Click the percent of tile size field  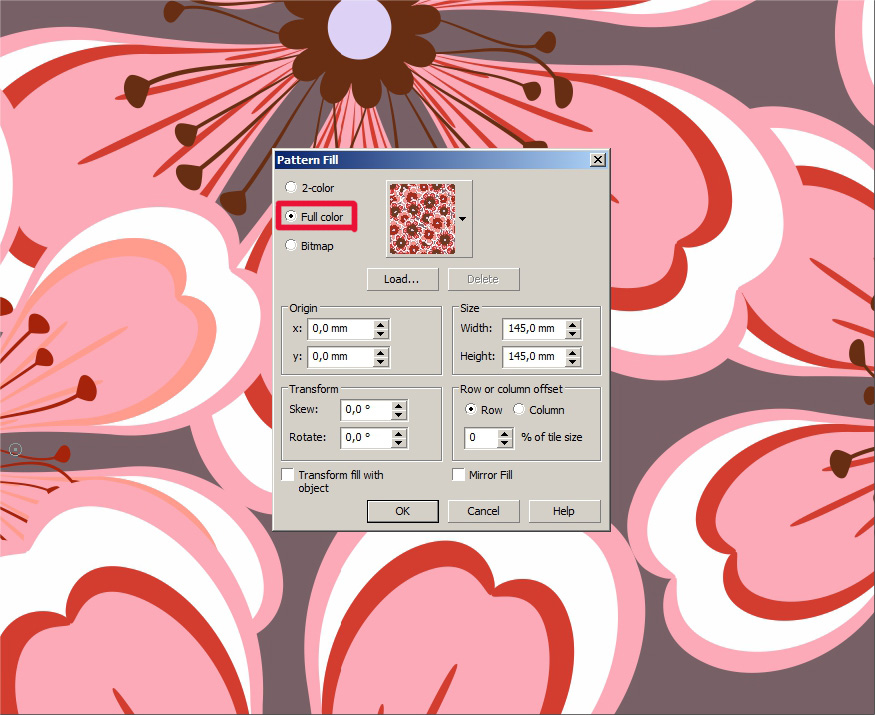(x=480, y=438)
